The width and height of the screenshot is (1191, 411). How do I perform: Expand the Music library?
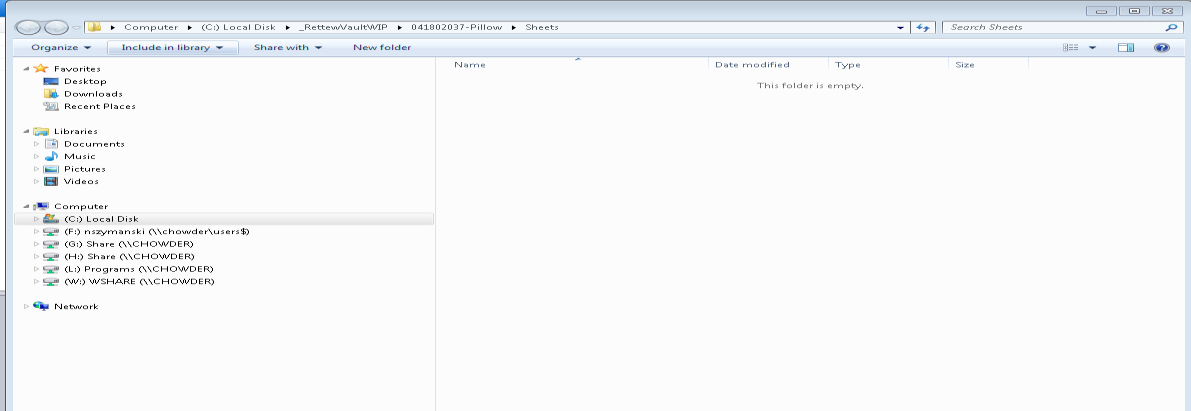(x=36, y=156)
